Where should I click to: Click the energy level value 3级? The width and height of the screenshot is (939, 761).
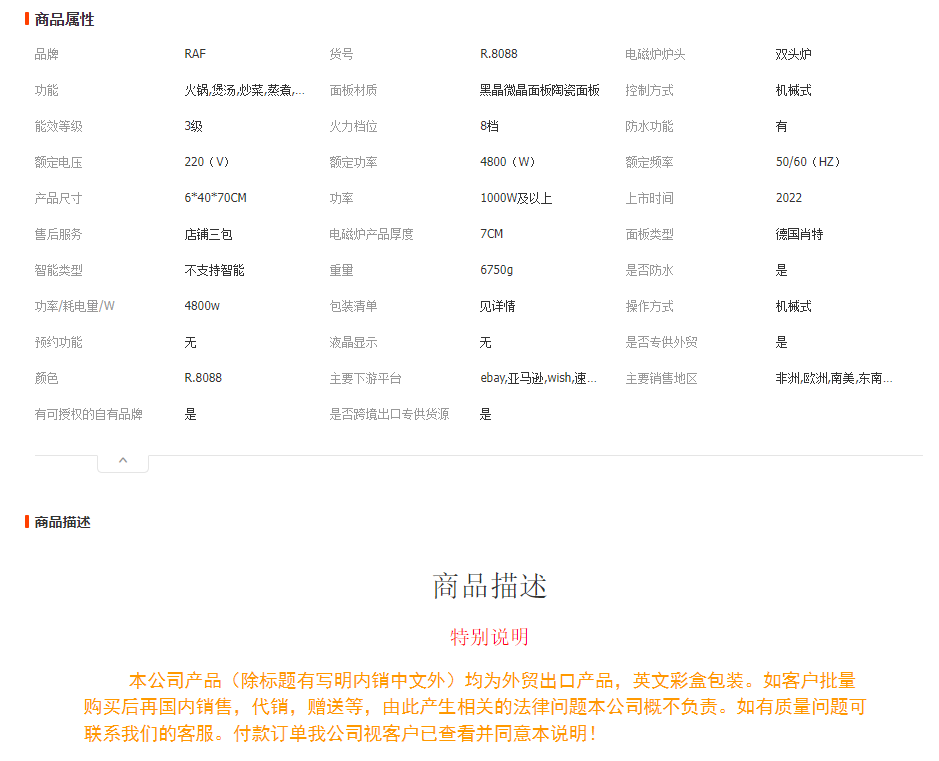(193, 126)
